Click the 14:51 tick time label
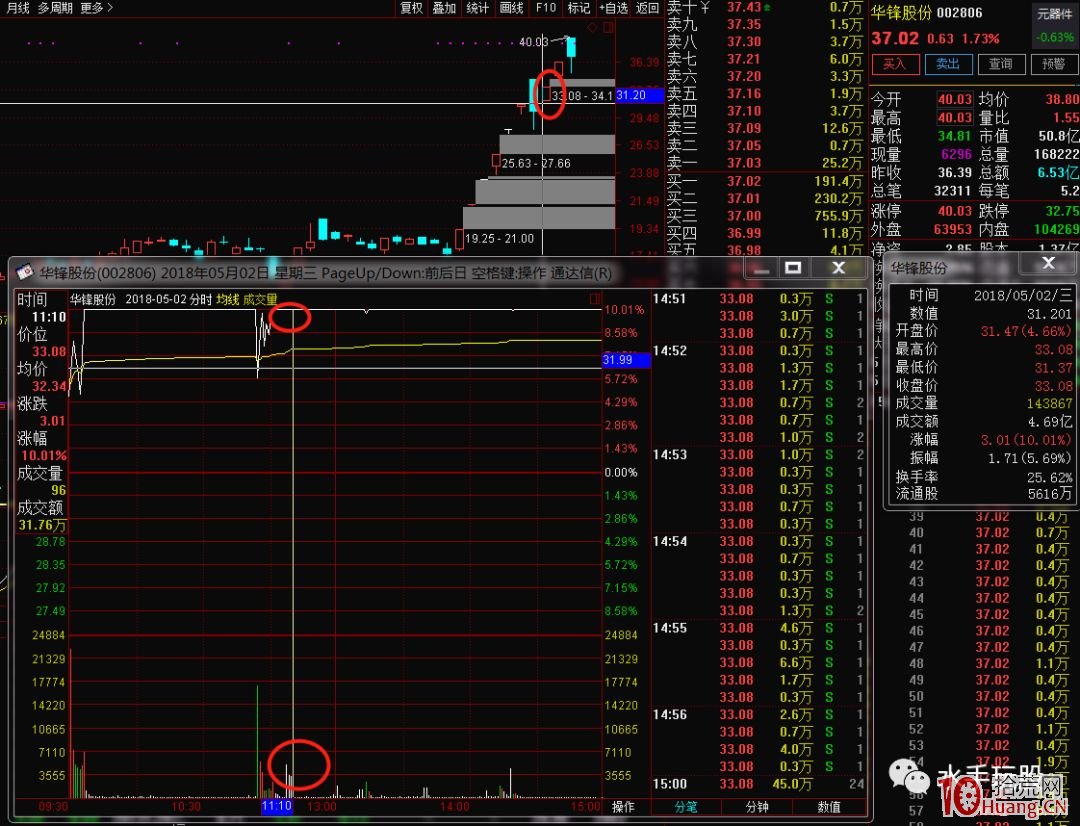Viewport: 1080px width, 826px height. tap(669, 299)
